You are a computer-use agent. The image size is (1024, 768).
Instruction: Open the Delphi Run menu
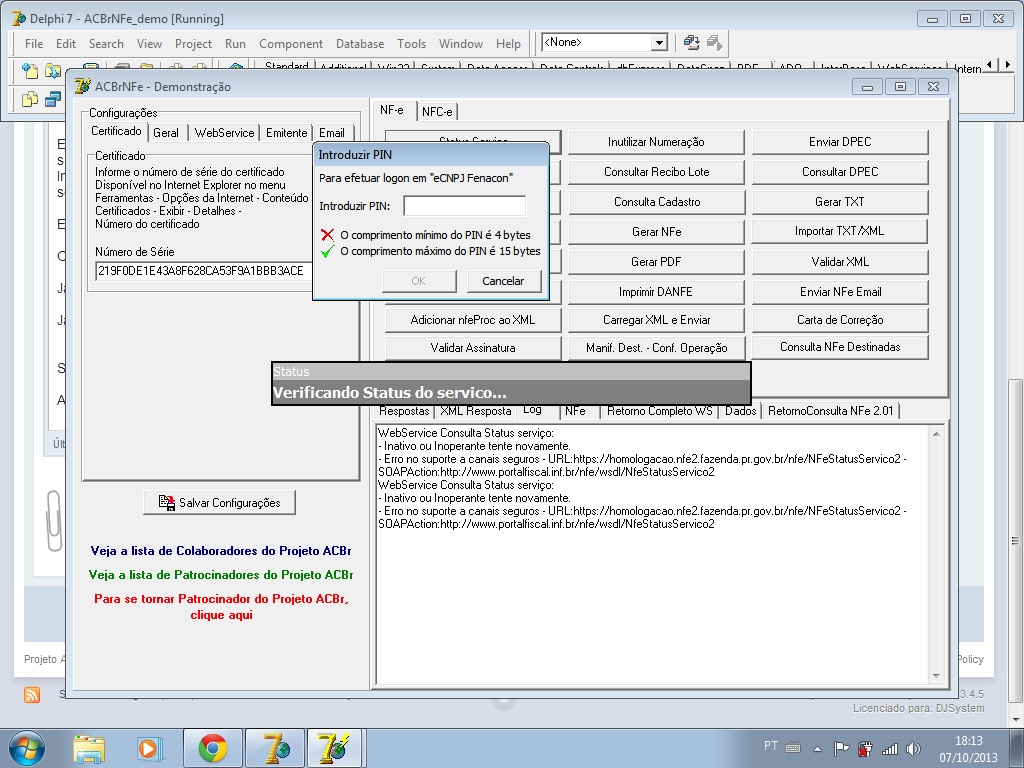235,44
